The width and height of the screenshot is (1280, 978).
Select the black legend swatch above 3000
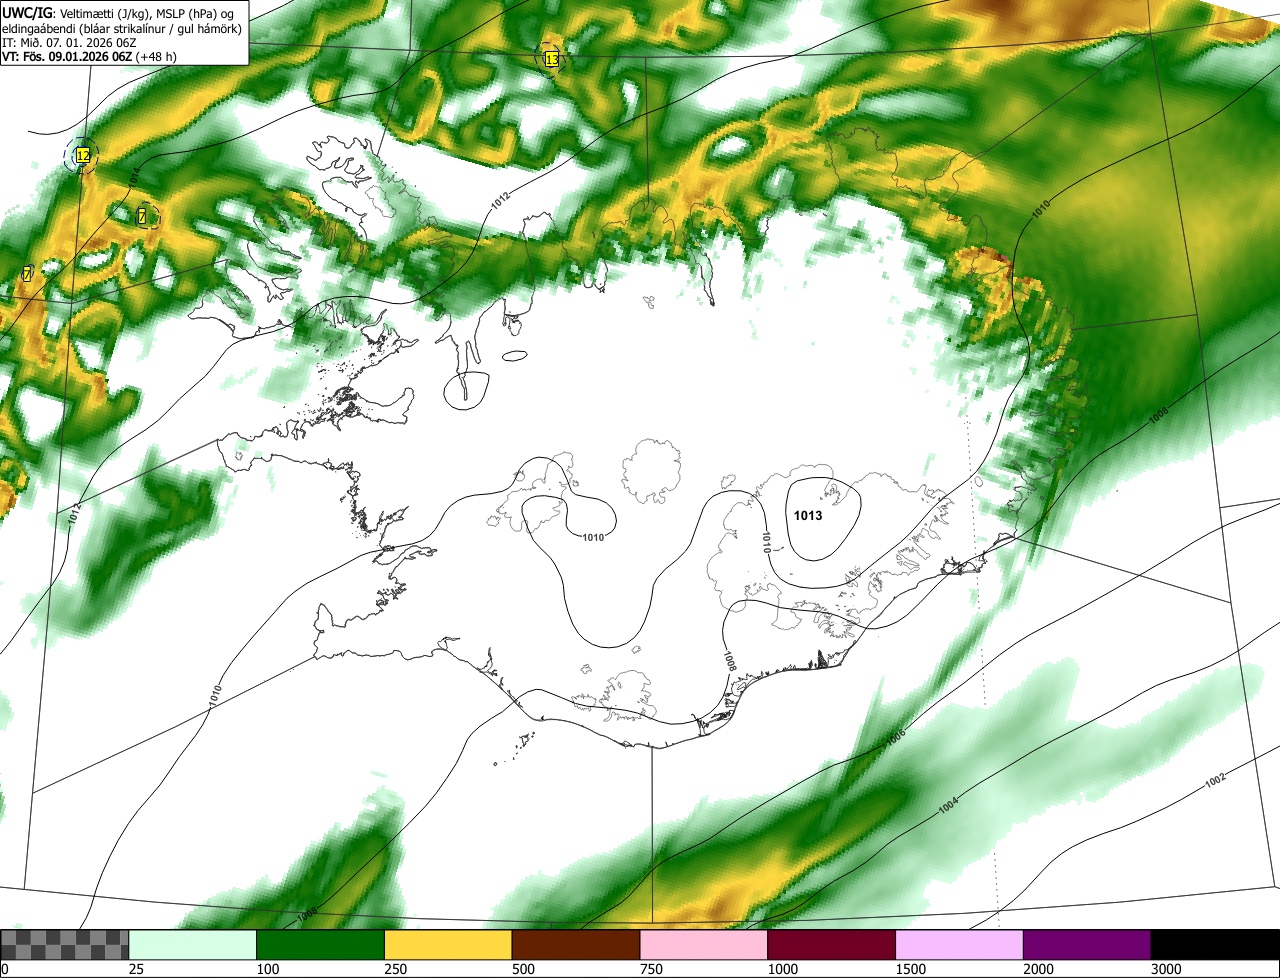1215,945
